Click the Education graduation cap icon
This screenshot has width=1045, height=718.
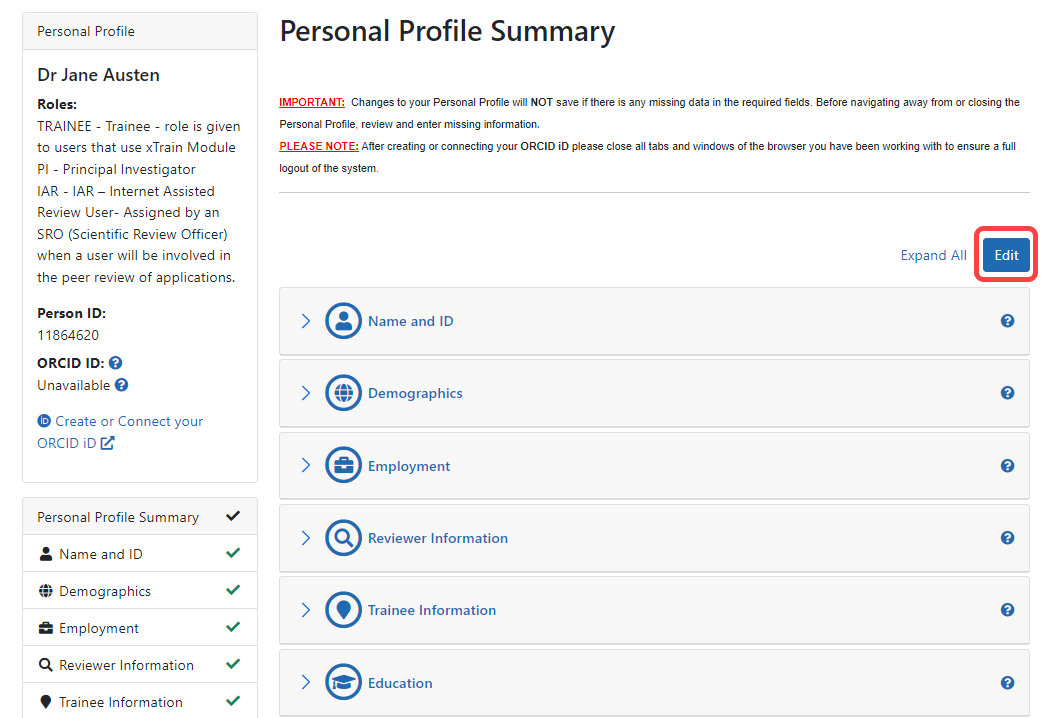pos(343,682)
